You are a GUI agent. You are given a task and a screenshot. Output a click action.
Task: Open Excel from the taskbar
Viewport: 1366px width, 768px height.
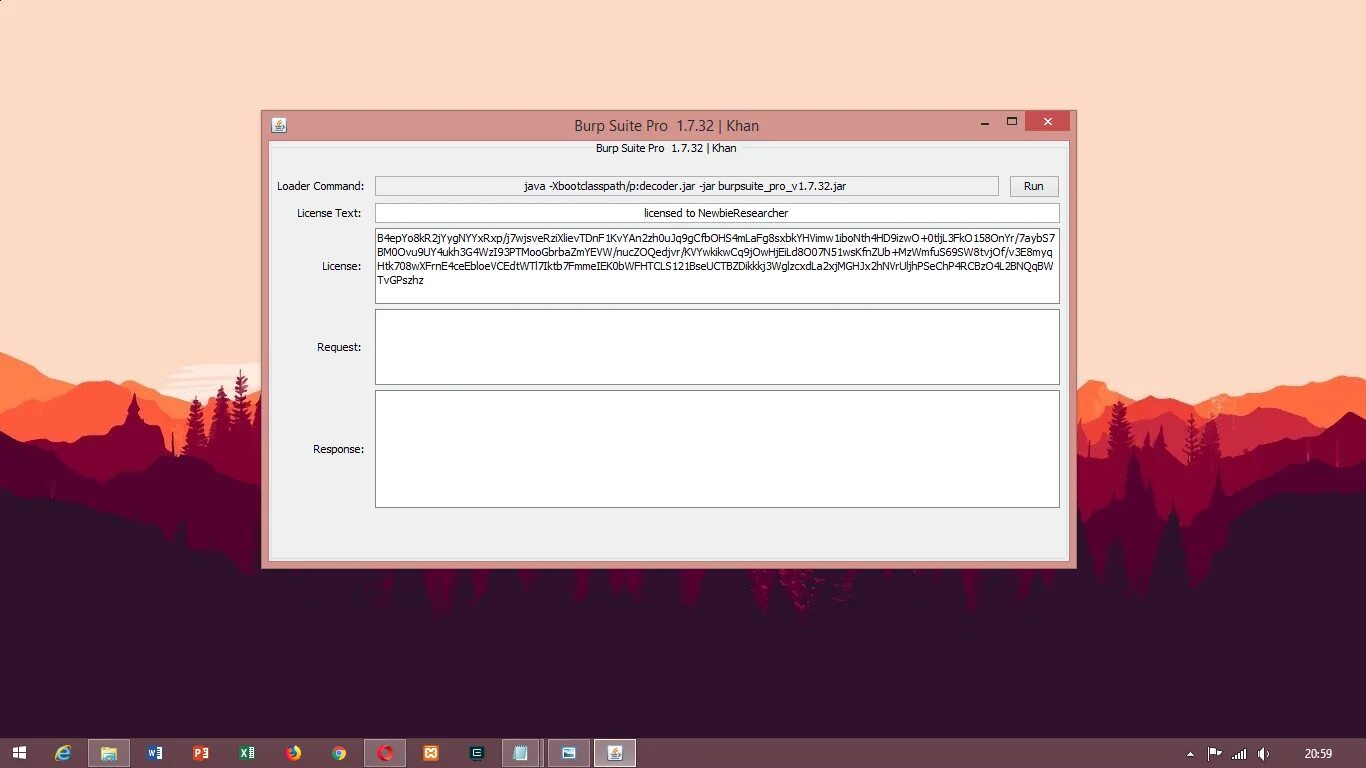pos(246,753)
